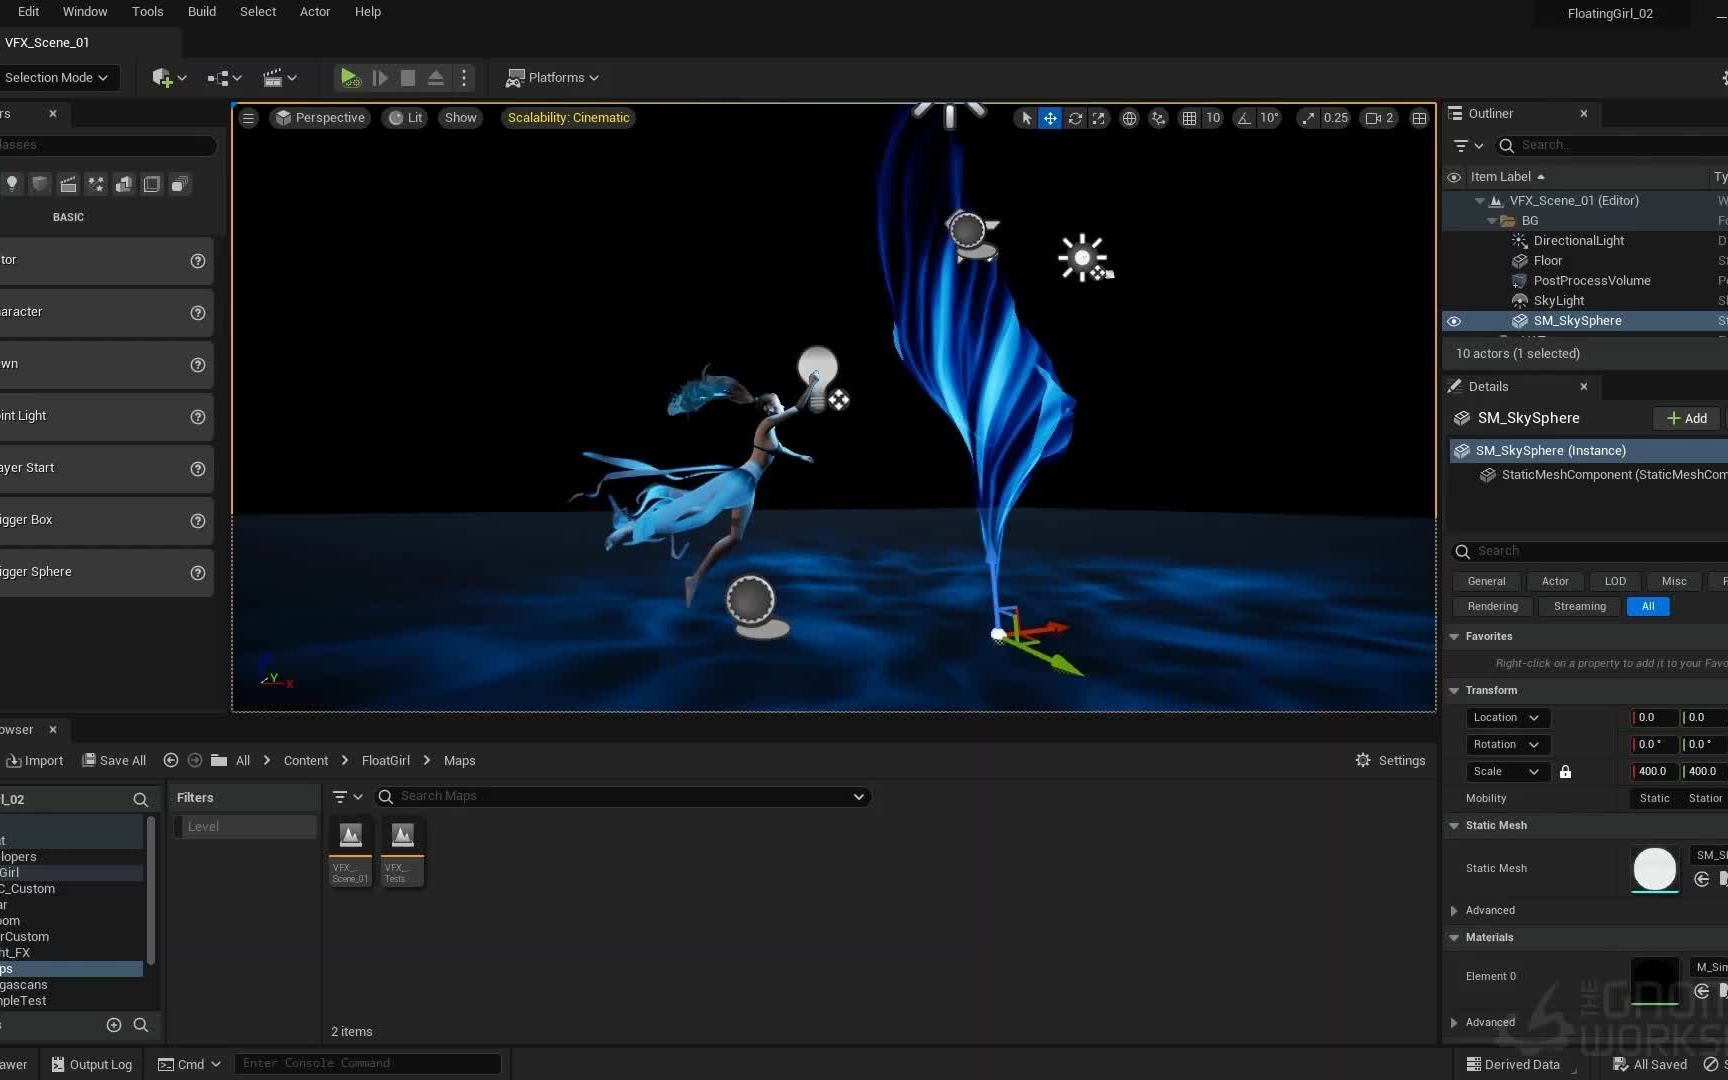The width and height of the screenshot is (1728, 1080).
Task: Hide SM_SkySphere using its eye icon
Action: tap(1454, 321)
